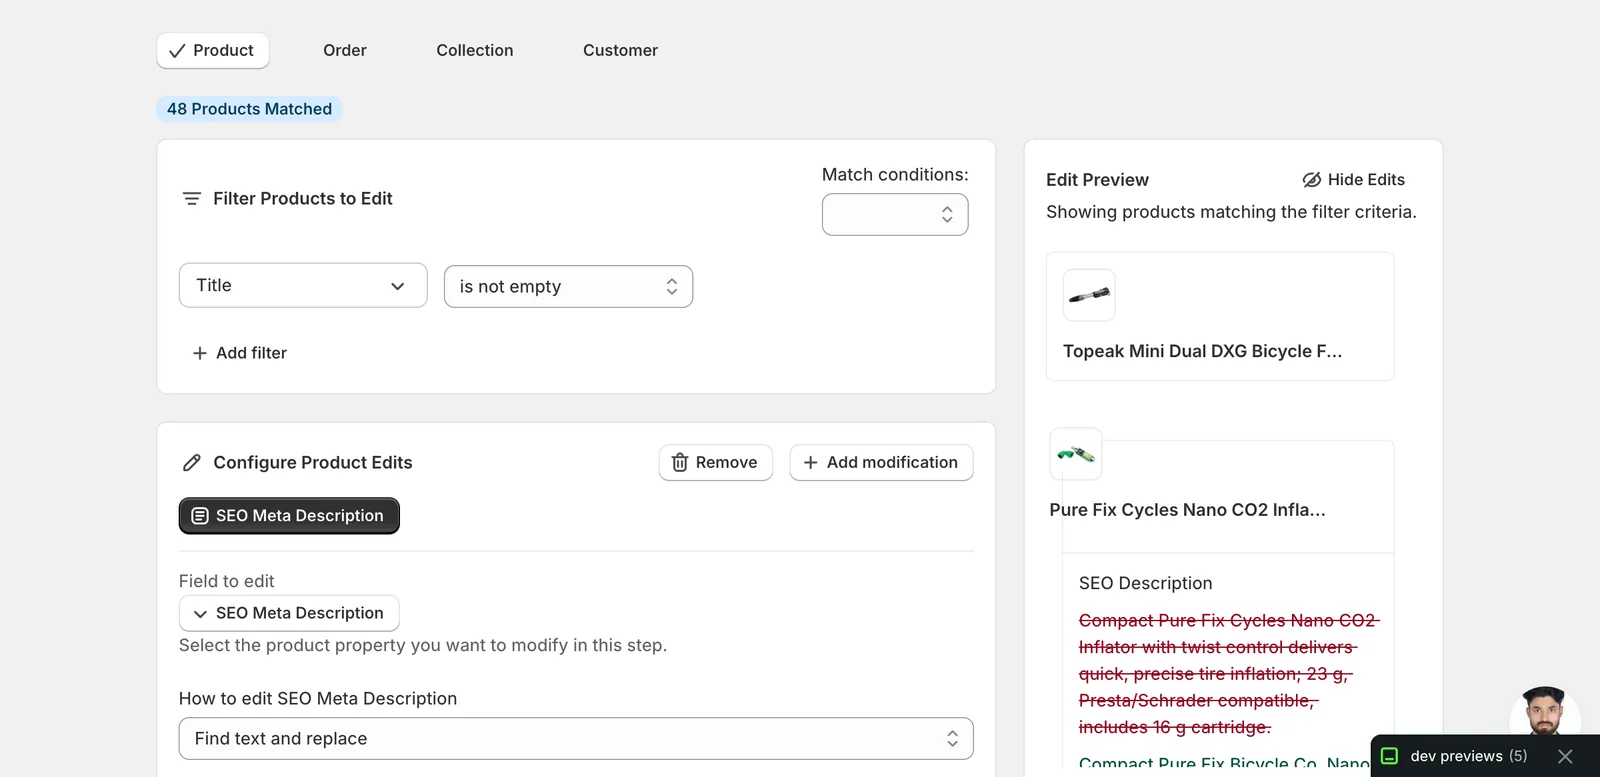This screenshot has height=777, width=1600.
Task: Click the Pure Fix Cycles Nano CO2 Infla... title
Action: tap(1187, 510)
